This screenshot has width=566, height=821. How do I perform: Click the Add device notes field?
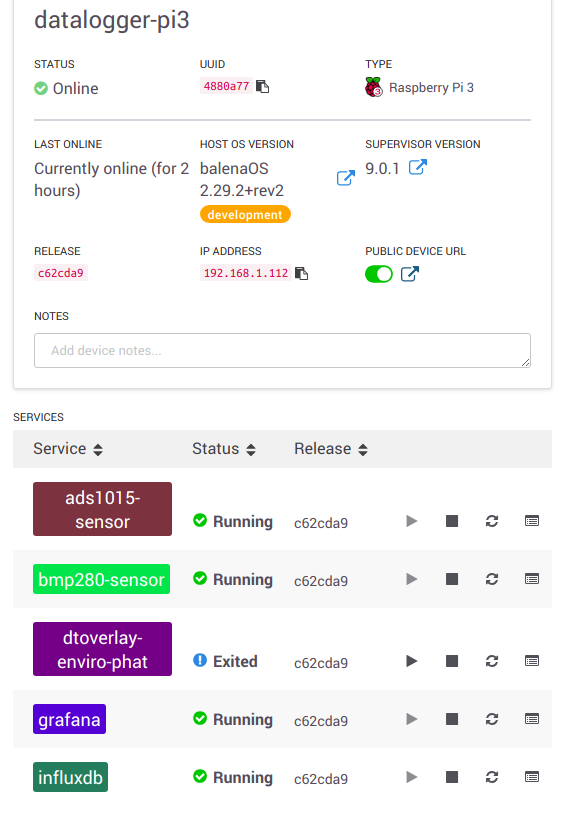tap(282, 350)
